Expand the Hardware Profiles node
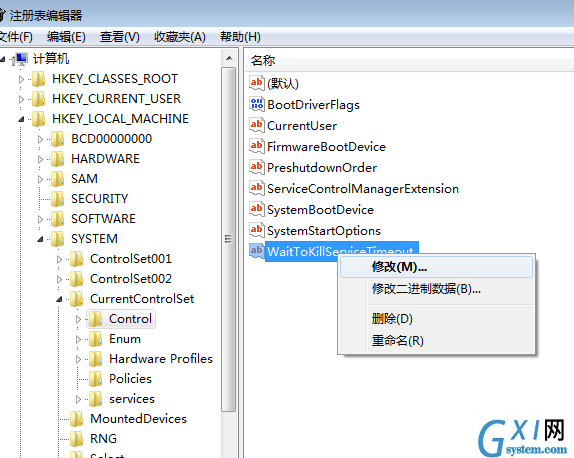Viewport: 574px width, 458px height. (78, 359)
